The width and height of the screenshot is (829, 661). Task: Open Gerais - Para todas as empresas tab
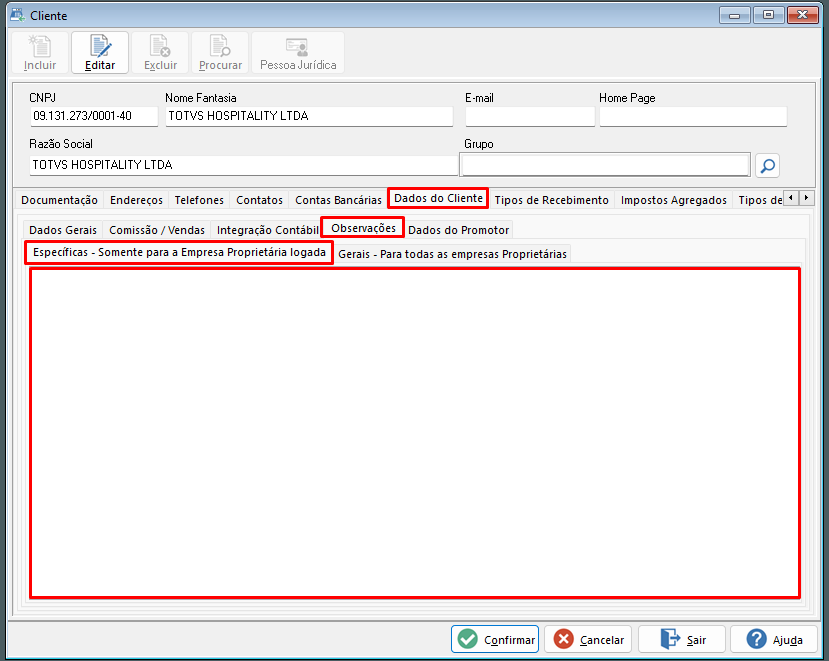click(452, 254)
